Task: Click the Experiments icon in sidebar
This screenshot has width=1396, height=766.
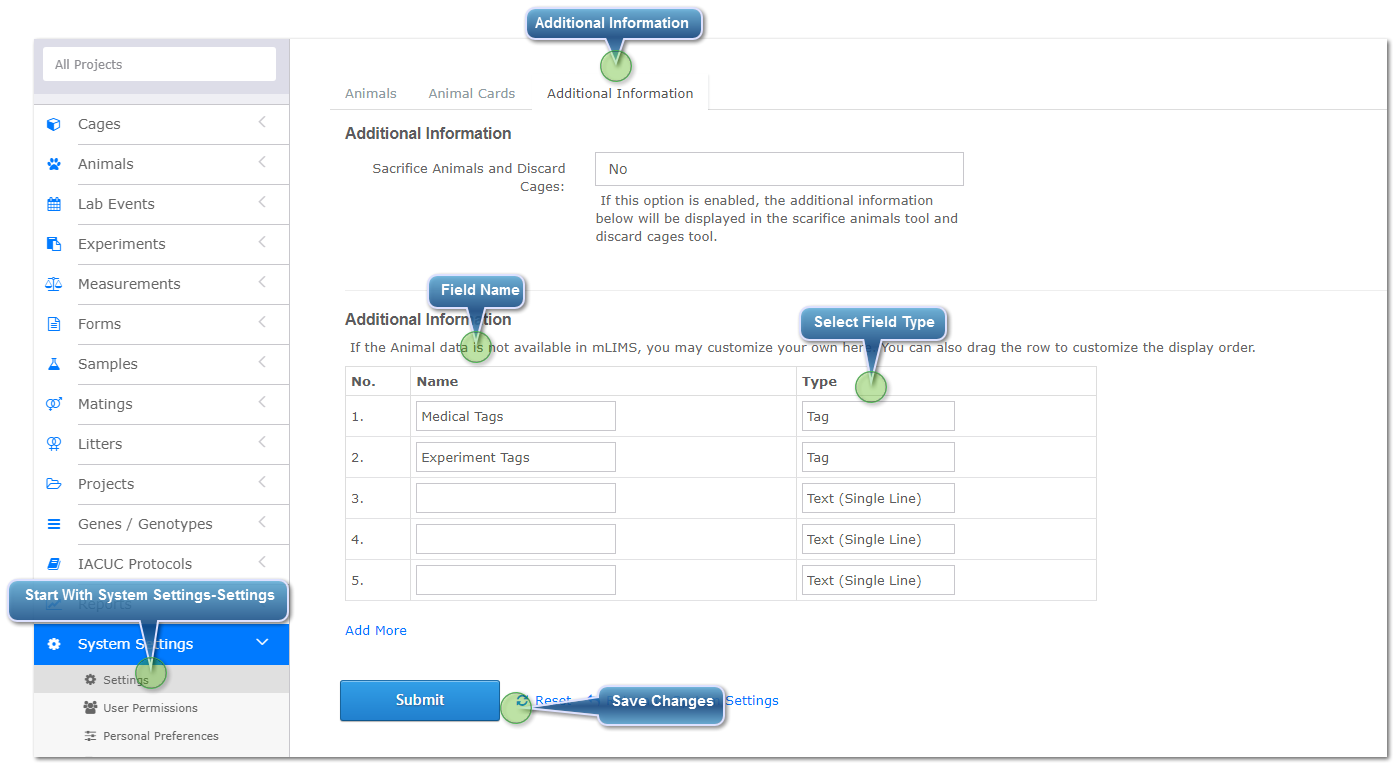Action: pyautogui.click(x=54, y=244)
